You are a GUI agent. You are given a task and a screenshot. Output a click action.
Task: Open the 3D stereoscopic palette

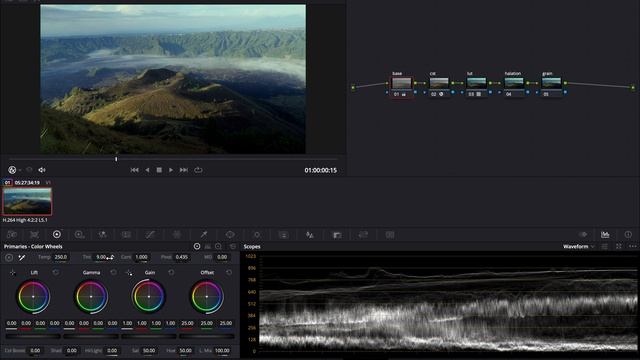pyautogui.click(x=390, y=235)
